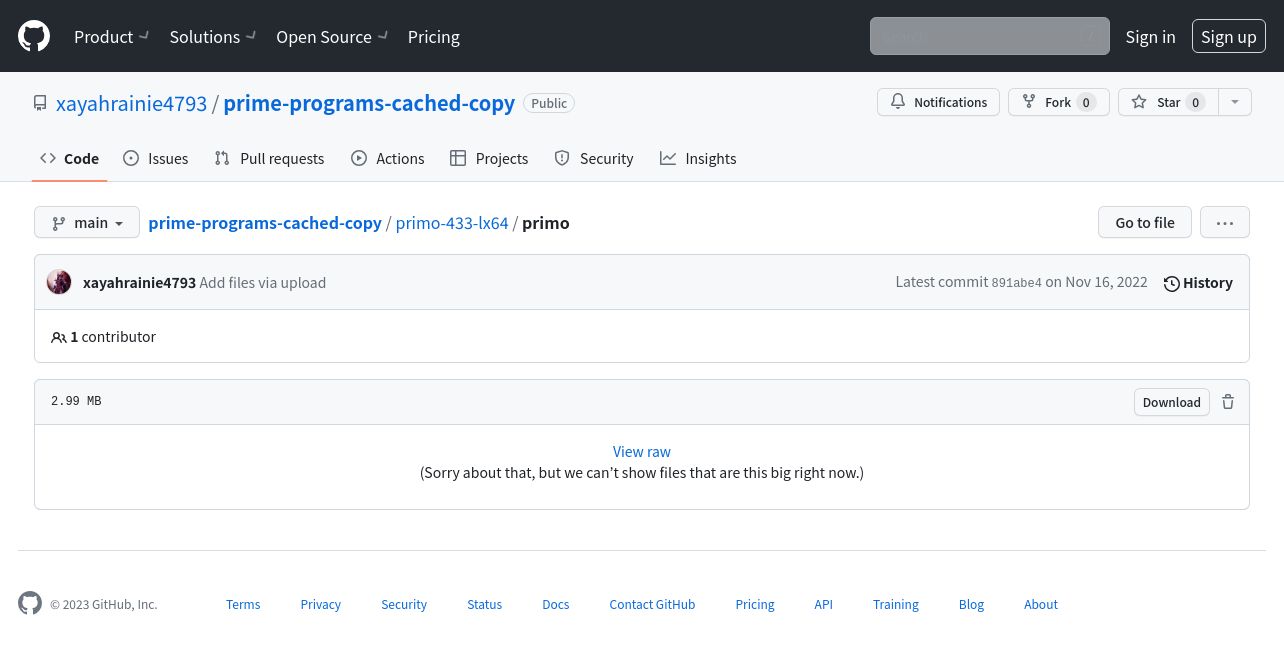
Task: Open the more options ellipsis button
Action: click(x=1225, y=222)
